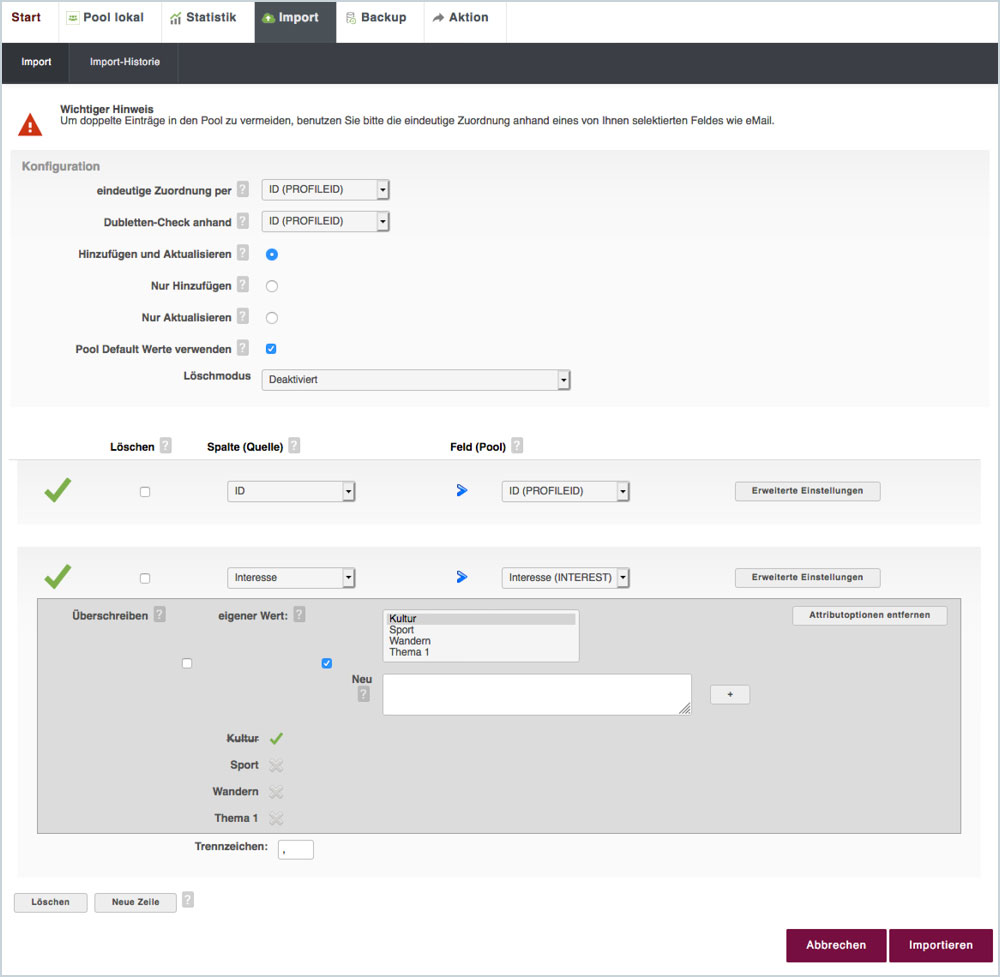Expand the Dubletten-Check anhand dropdown
Screen dimensions: 1000x977
click(x=325, y=222)
